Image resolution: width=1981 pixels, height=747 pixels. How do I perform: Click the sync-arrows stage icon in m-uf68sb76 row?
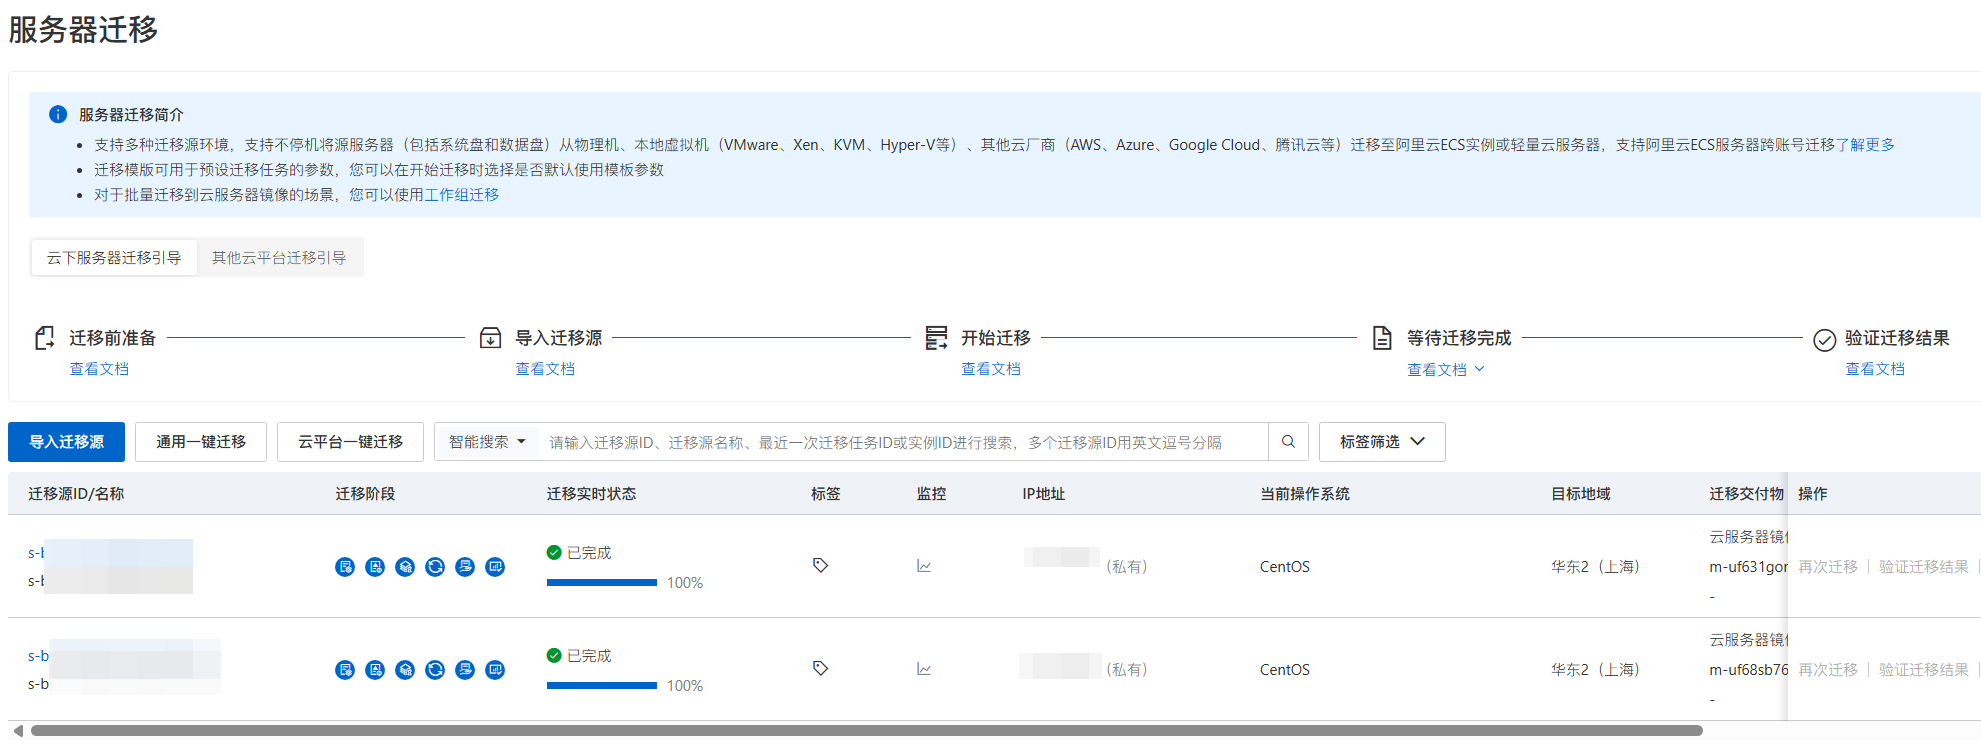435,670
